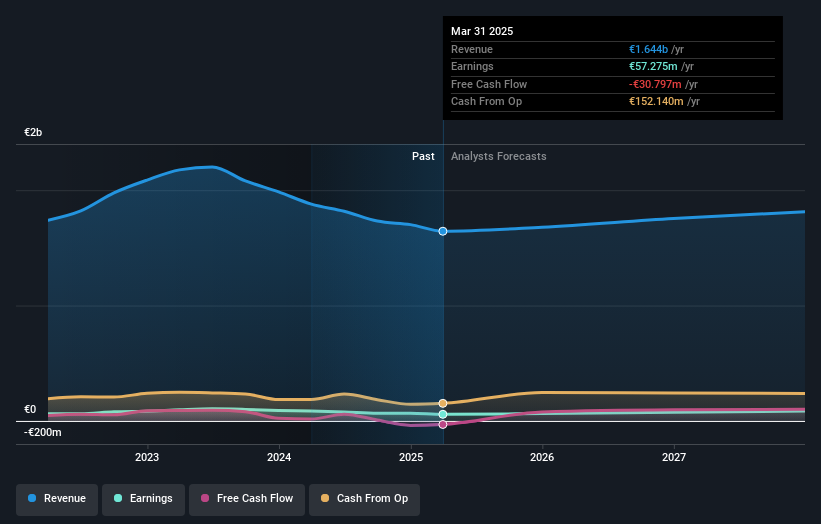
Task: Toggle the Earnings legend button
Action: click(143, 499)
